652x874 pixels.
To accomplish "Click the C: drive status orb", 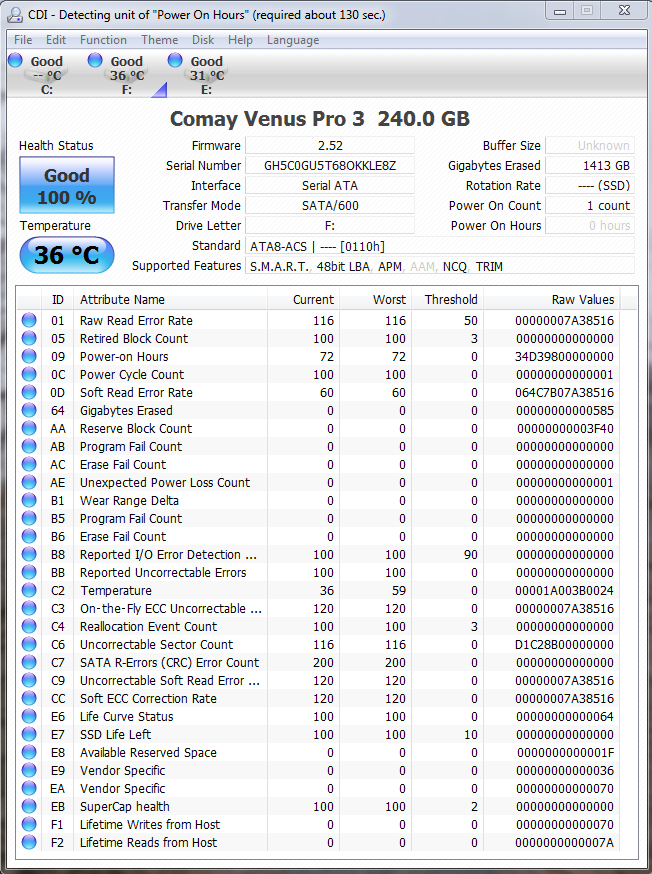I will click(15, 61).
